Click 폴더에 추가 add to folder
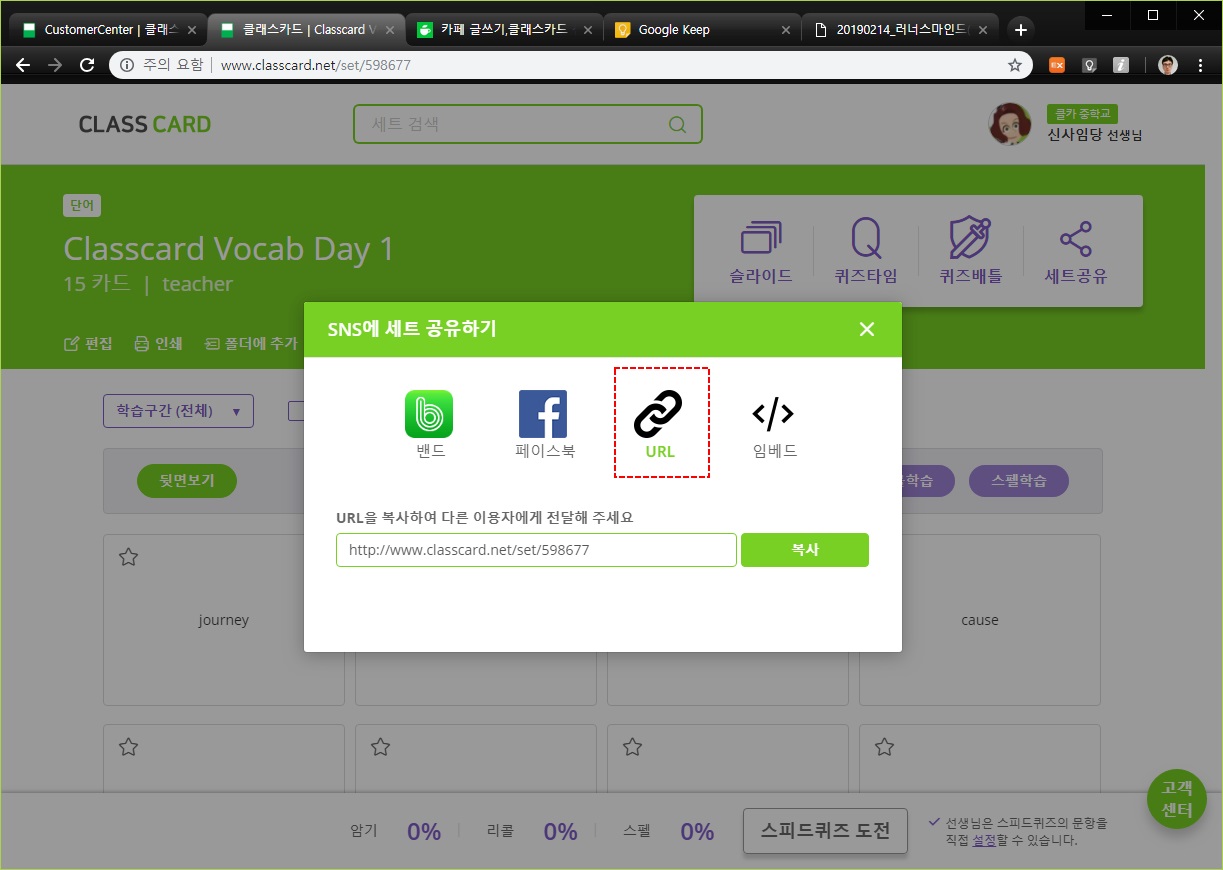This screenshot has width=1223, height=870. (251, 343)
